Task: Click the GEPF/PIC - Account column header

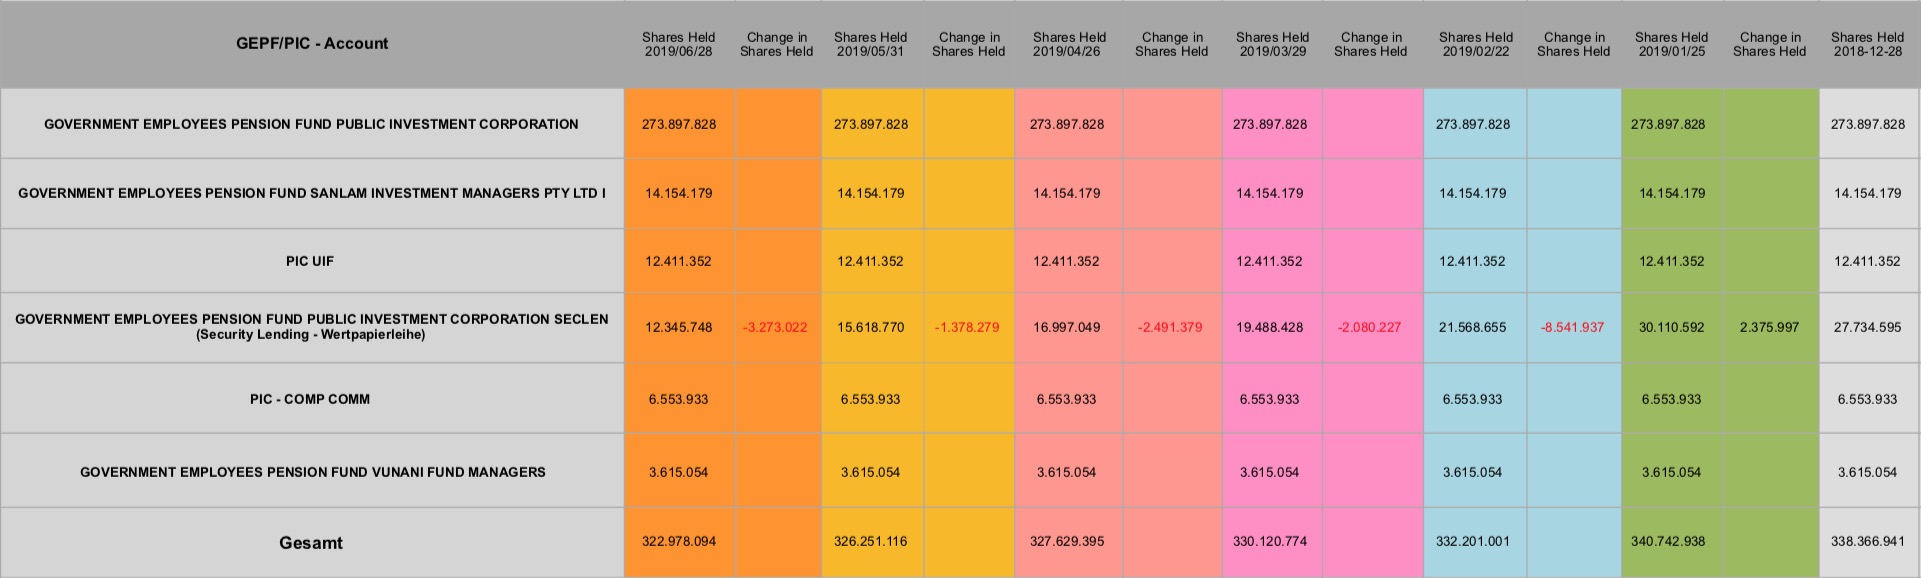Action: (312, 44)
